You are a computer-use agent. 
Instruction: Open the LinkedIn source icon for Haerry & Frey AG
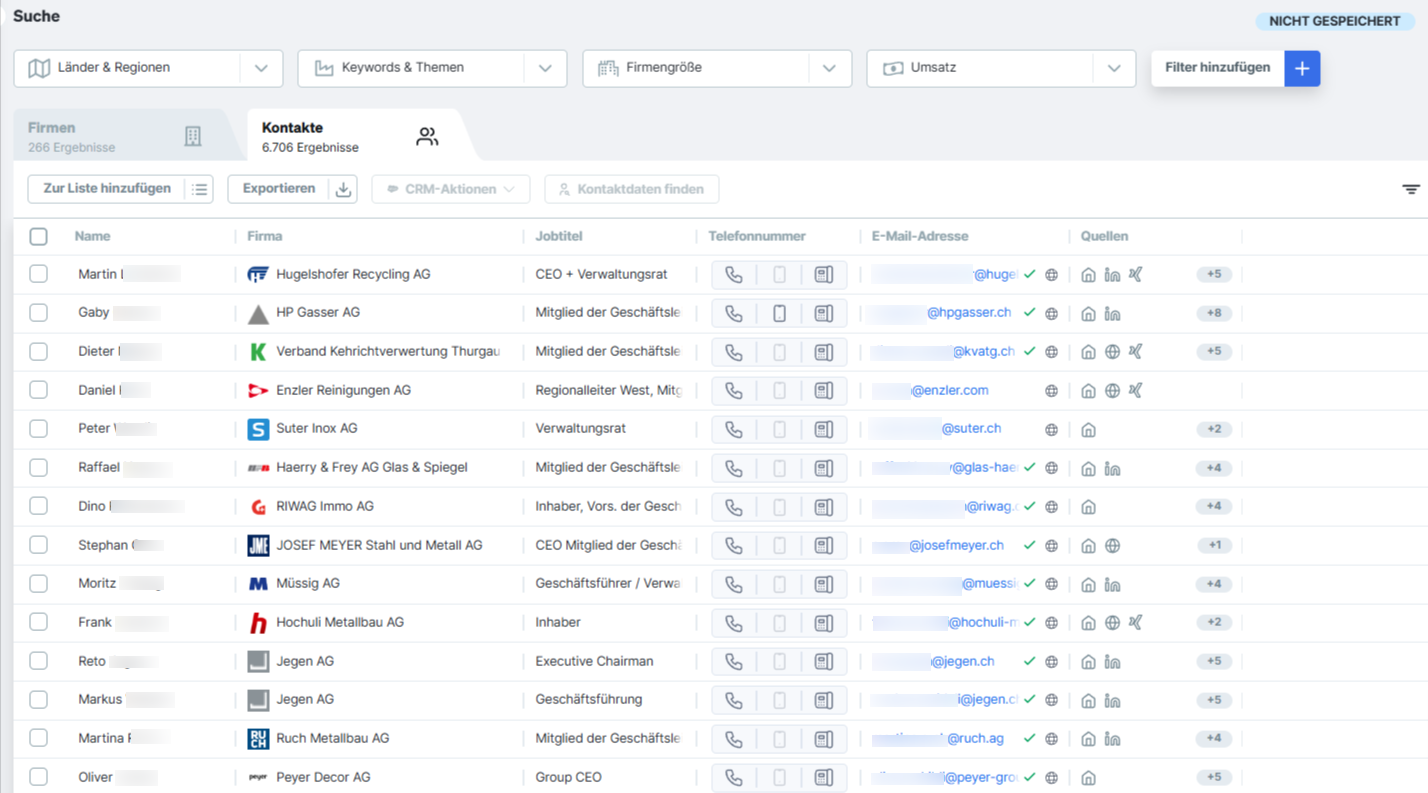1112,468
